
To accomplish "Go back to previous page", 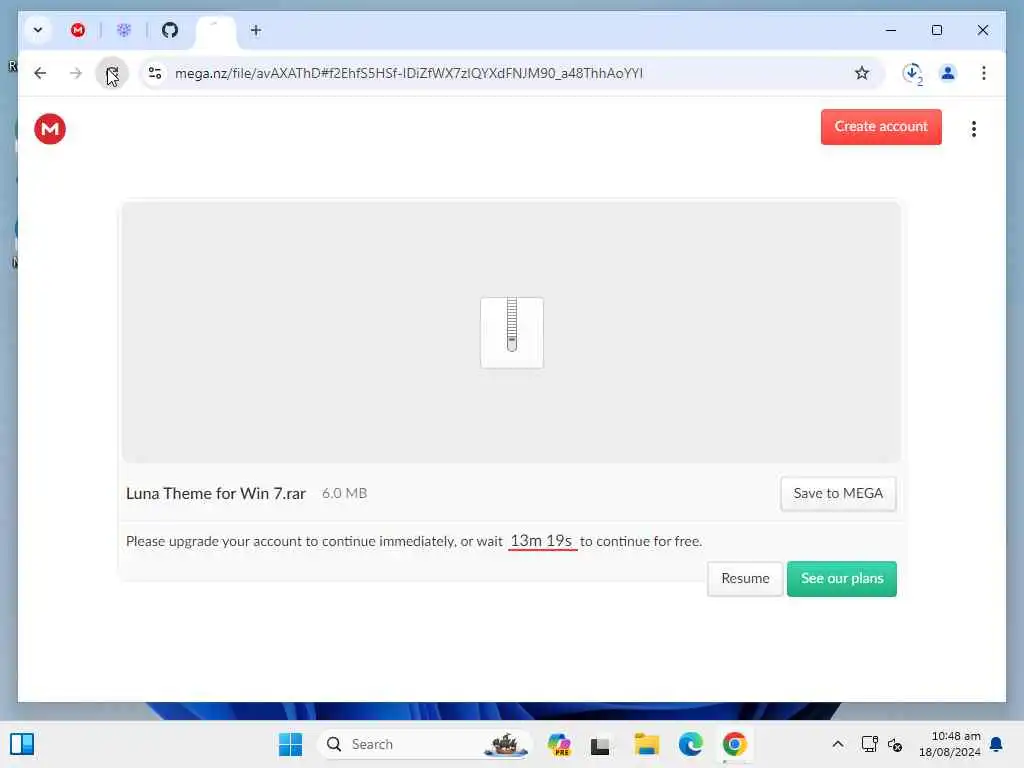I will point(40,73).
